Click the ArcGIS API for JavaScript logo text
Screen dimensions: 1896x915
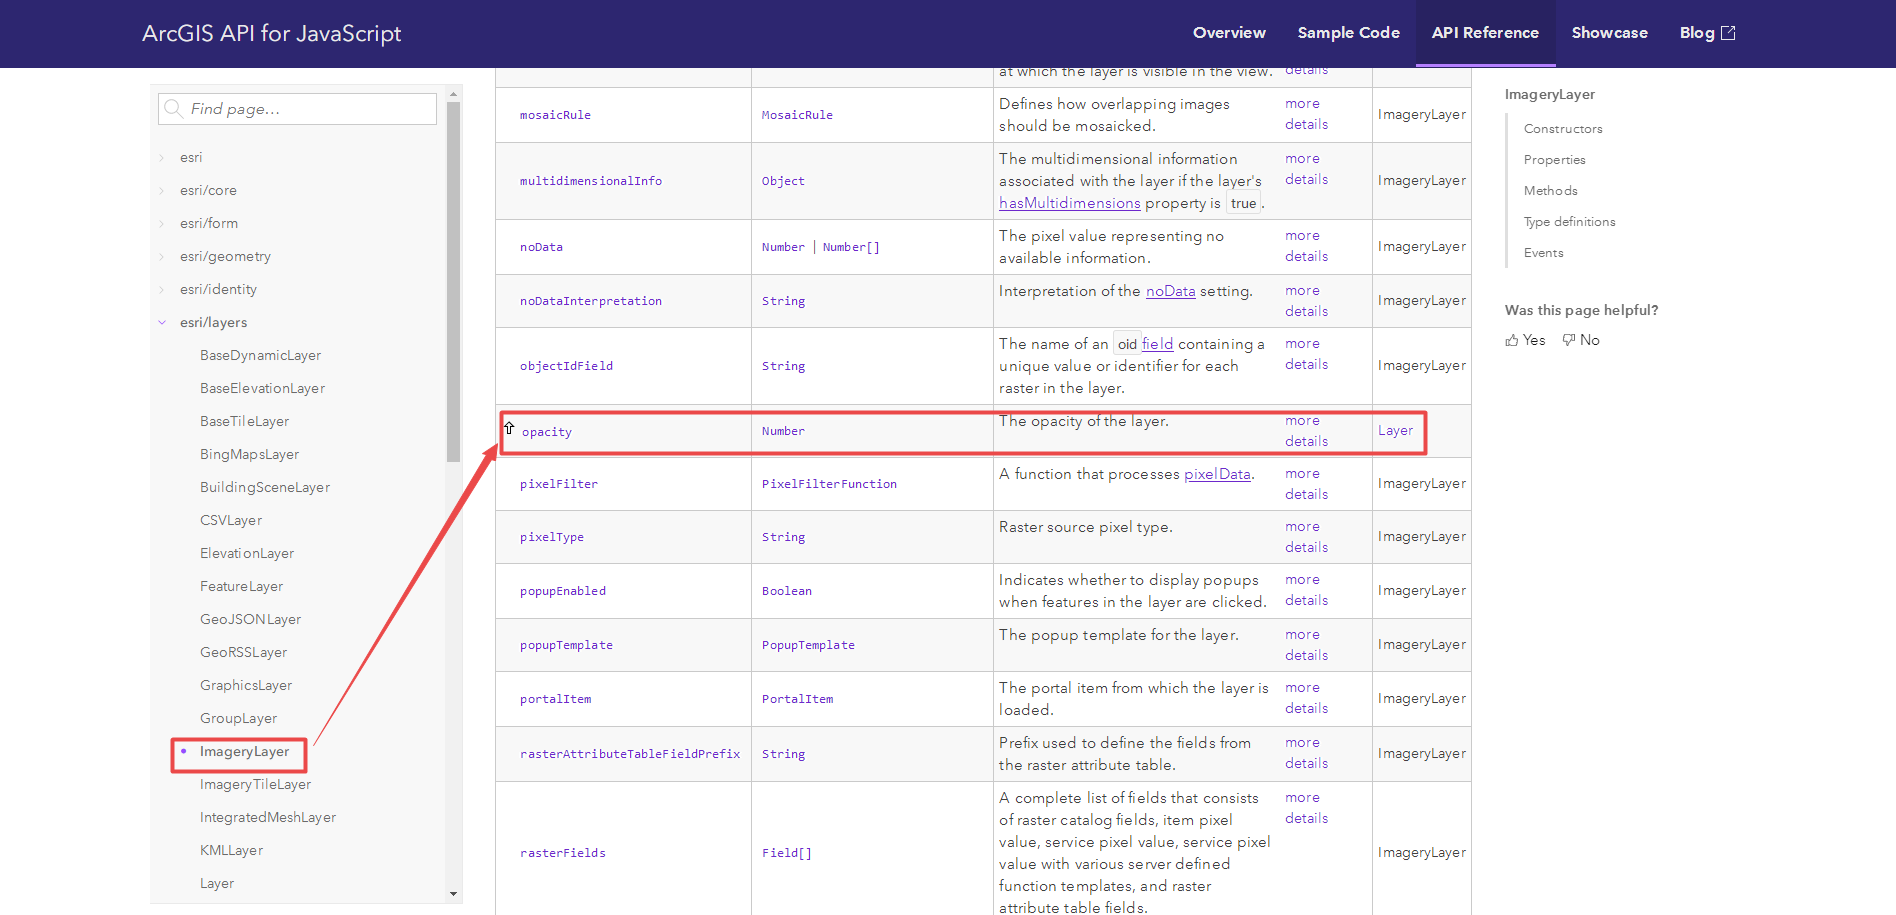pos(271,33)
